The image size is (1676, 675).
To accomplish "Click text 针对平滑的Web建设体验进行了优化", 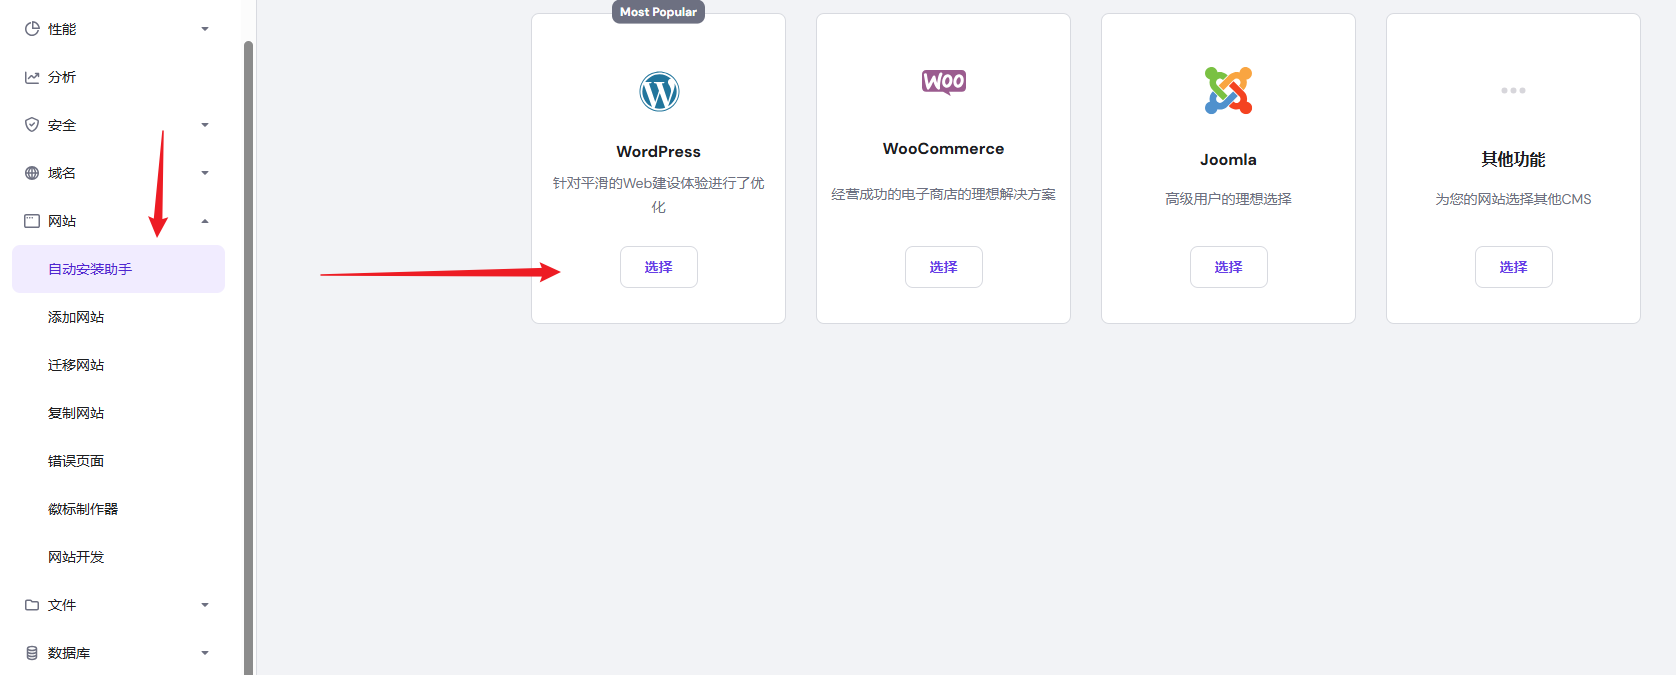I will pyautogui.click(x=659, y=195).
